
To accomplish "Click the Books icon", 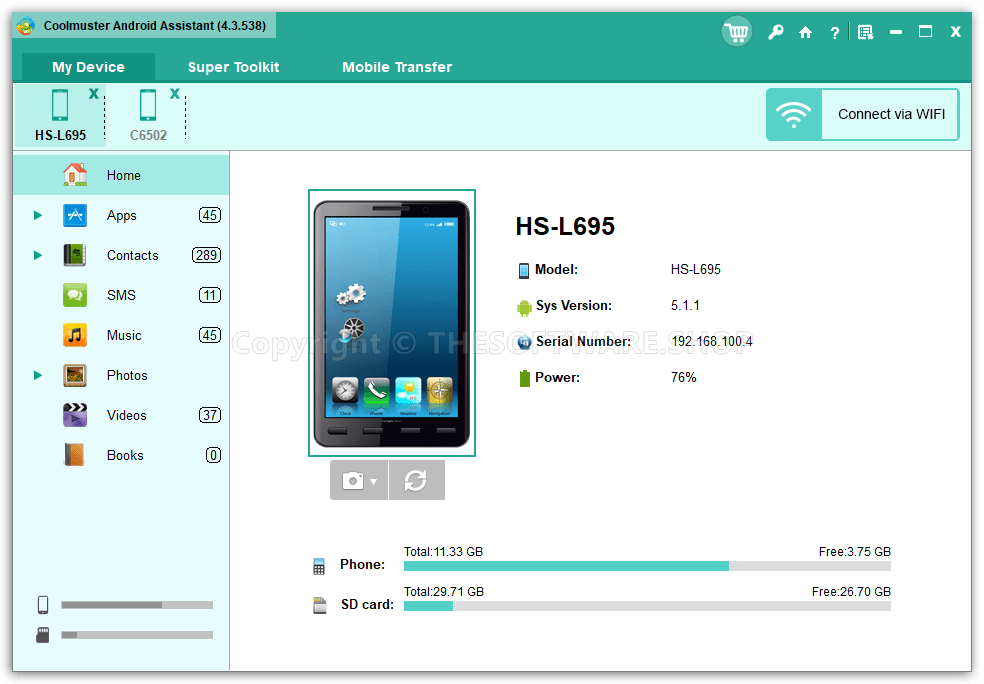I will [x=75, y=455].
